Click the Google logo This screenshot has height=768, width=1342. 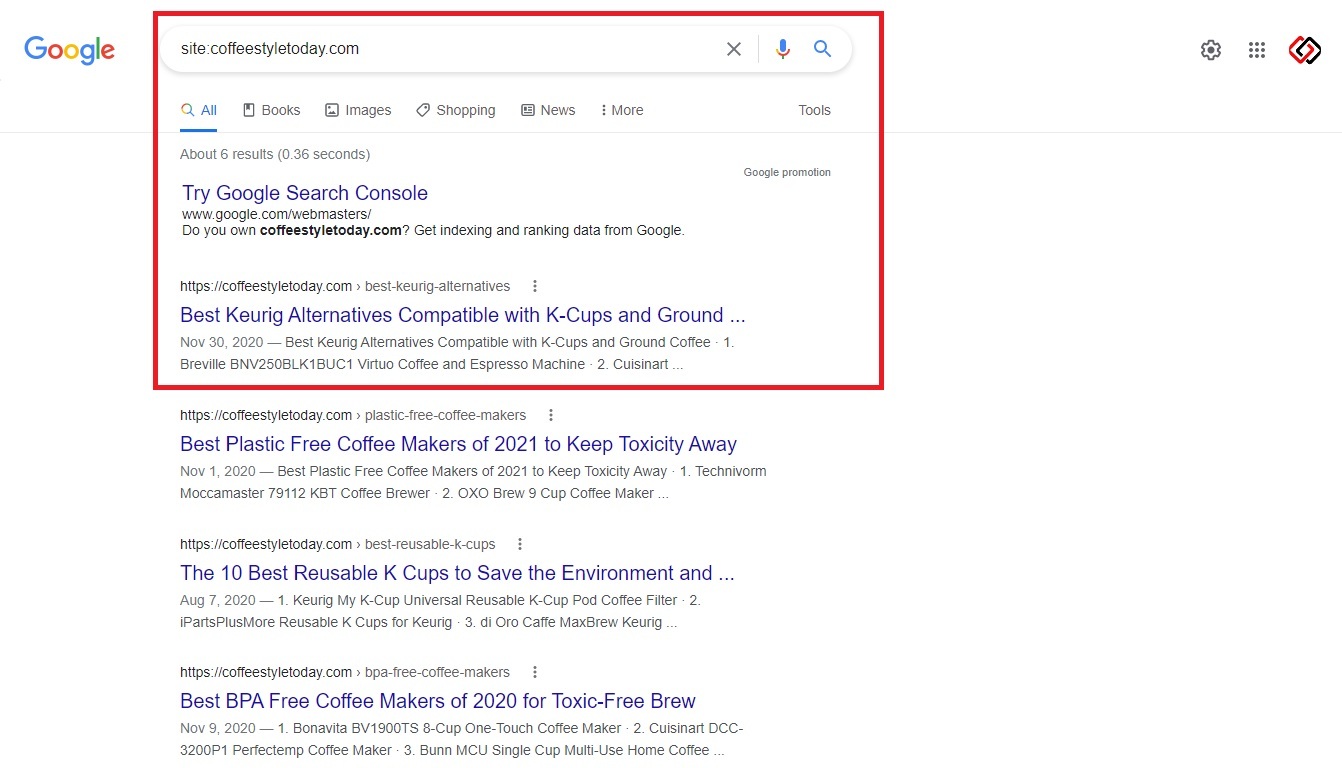pyautogui.click(x=70, y=50)
